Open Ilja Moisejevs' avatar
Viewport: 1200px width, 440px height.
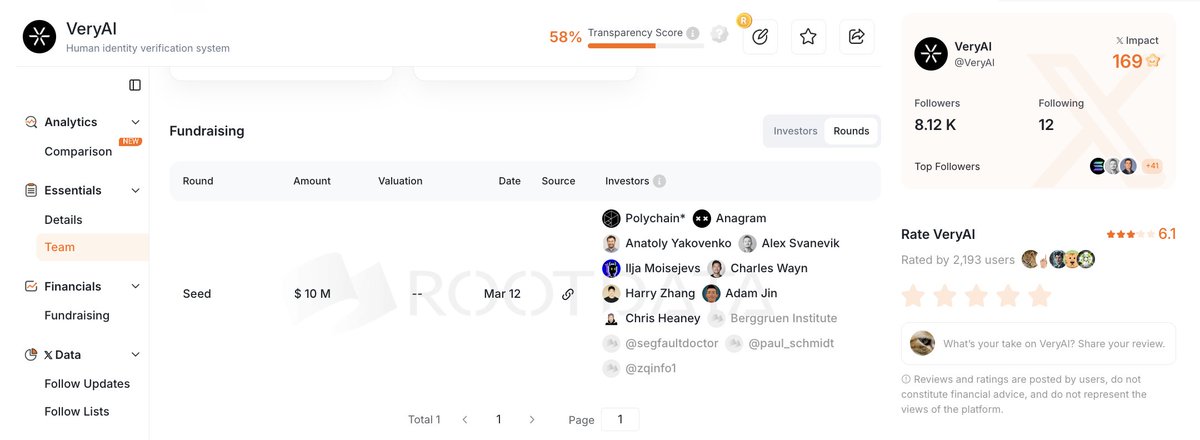(611, 268)
